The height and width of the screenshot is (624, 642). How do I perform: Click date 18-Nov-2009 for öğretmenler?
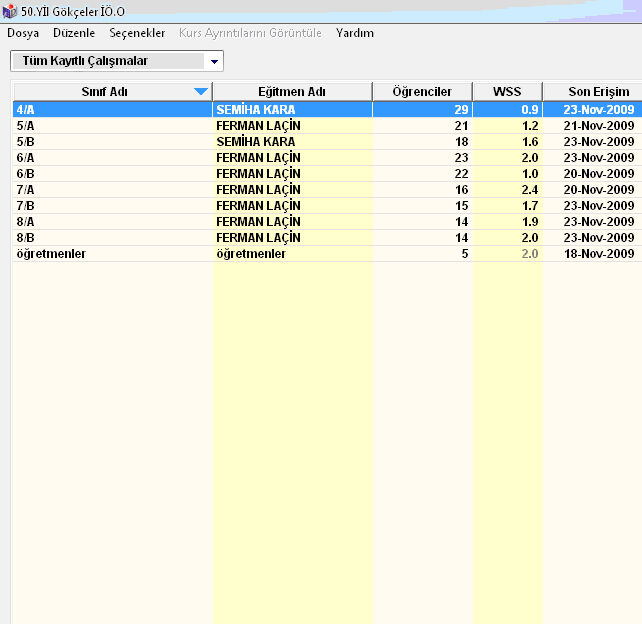click(599, 254)
